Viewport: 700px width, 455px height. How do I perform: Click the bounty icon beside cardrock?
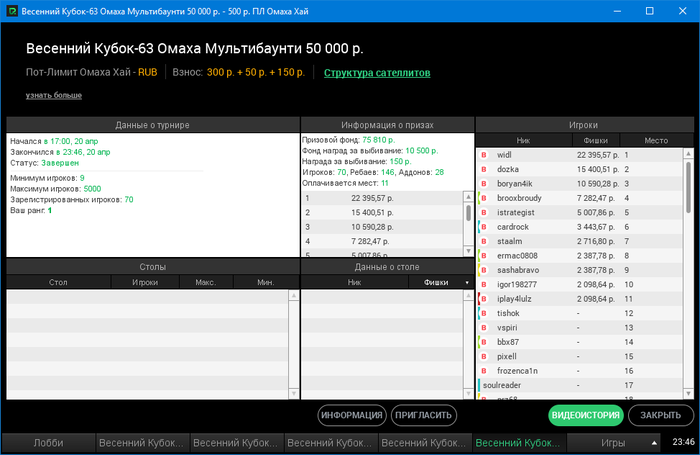483,227
